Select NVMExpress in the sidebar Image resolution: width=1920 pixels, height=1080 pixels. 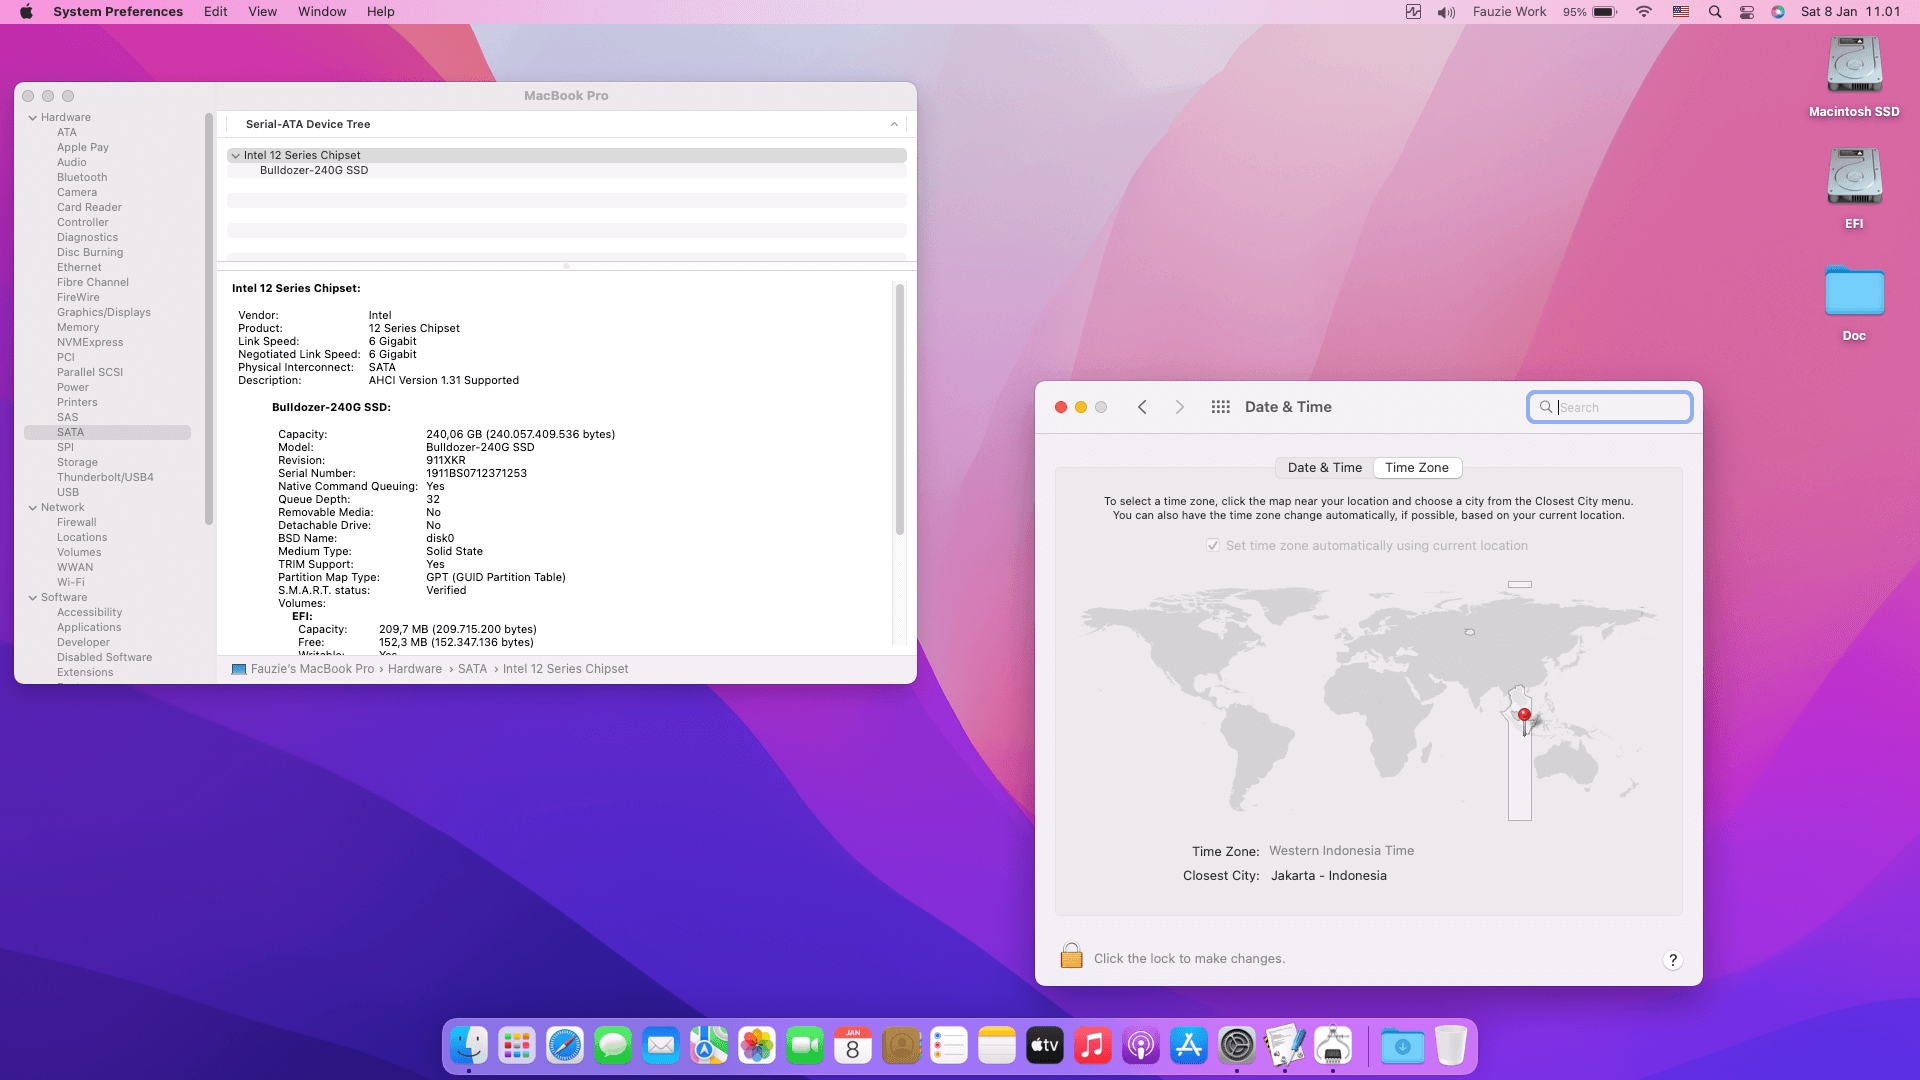[90, 343]
